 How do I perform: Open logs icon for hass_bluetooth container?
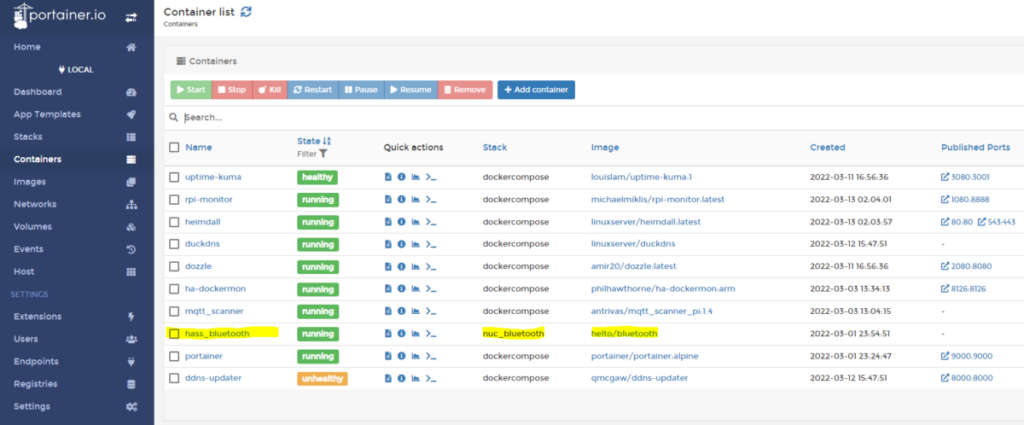[388, 334]
